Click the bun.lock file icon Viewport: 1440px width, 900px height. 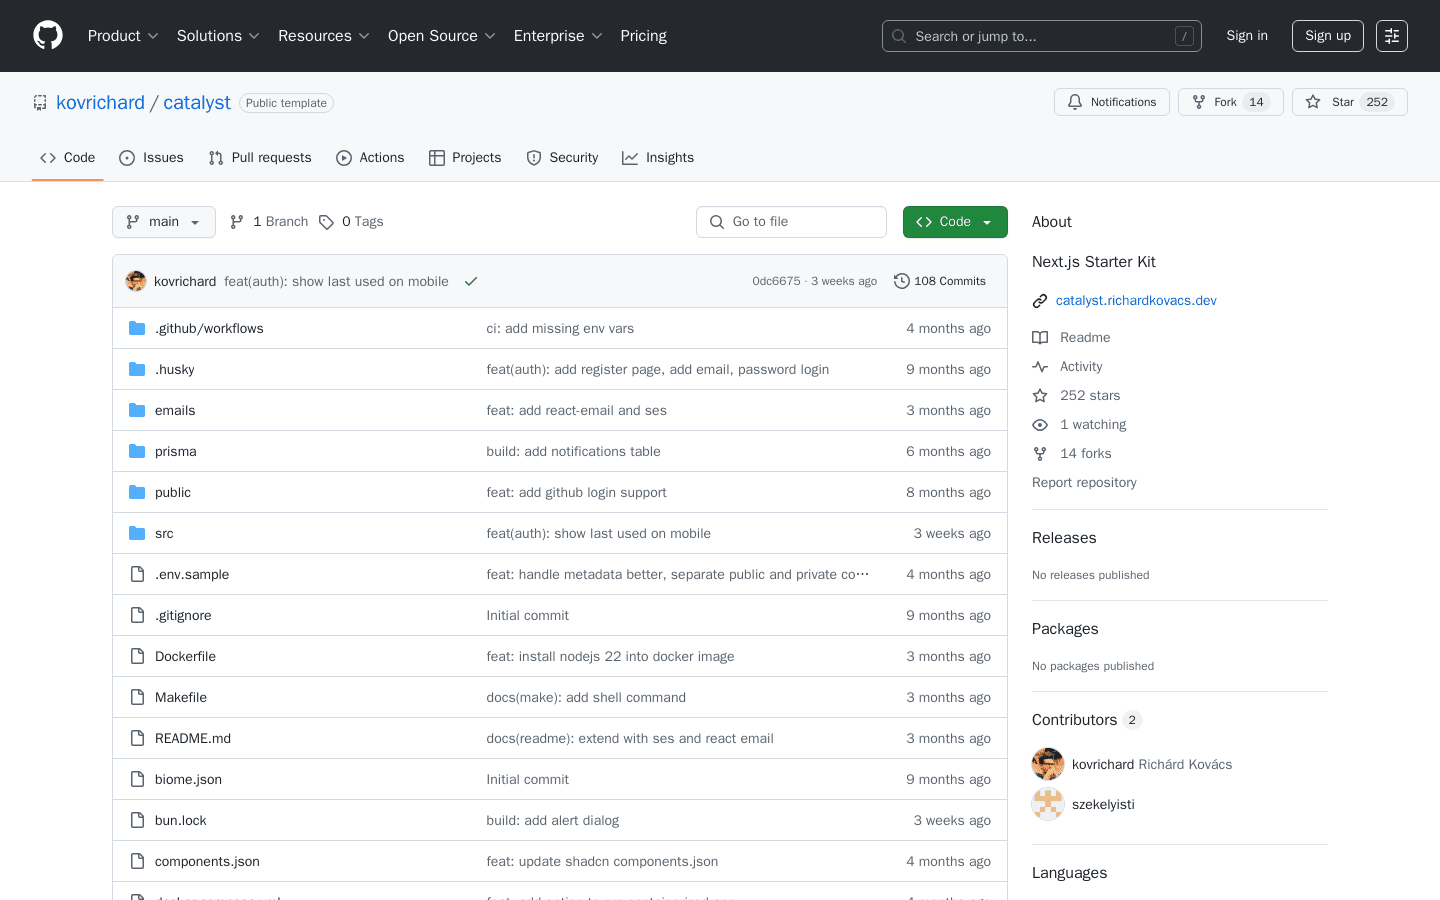click(x=137, y=820)
